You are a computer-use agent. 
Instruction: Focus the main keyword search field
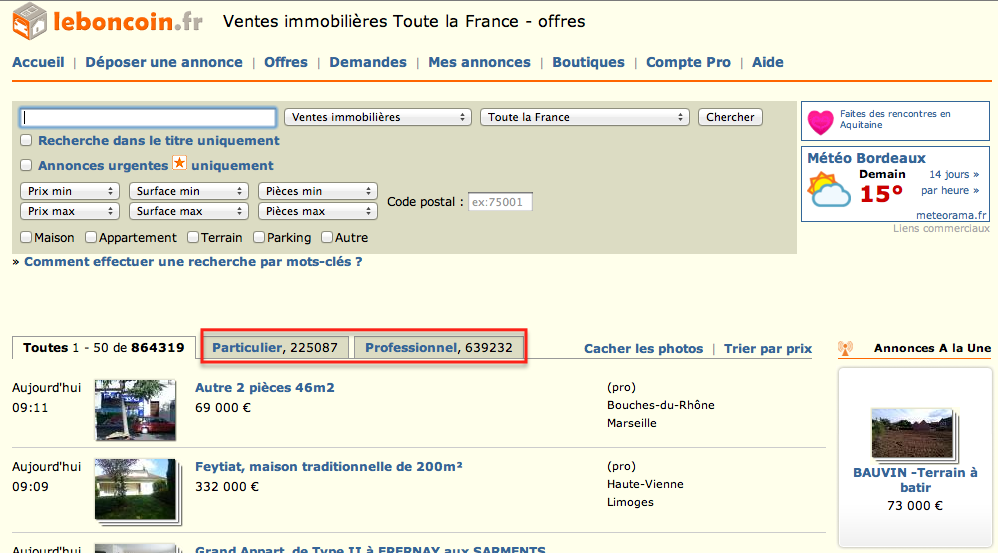[148, 117]
